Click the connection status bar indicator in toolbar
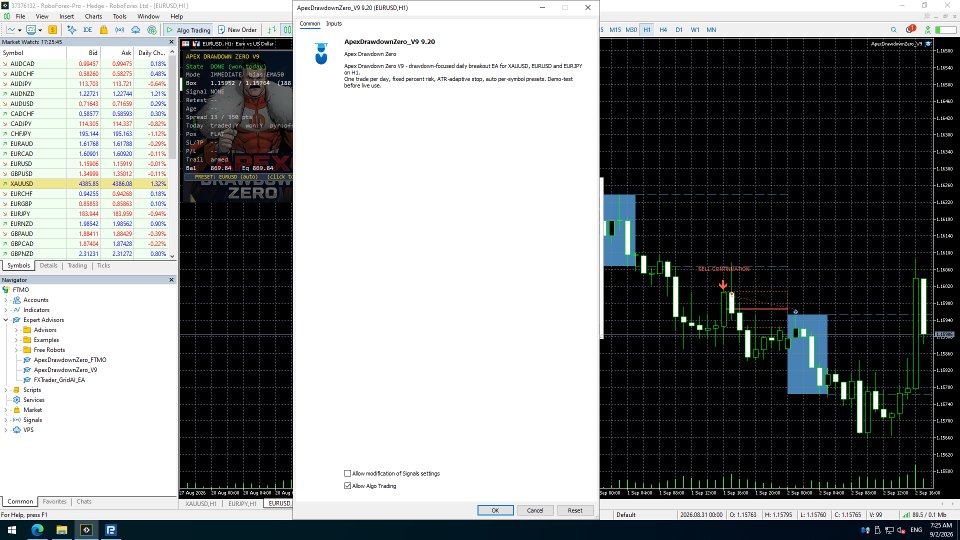Image resolution: width=960 pixels, height=540 pixels. 946,29
